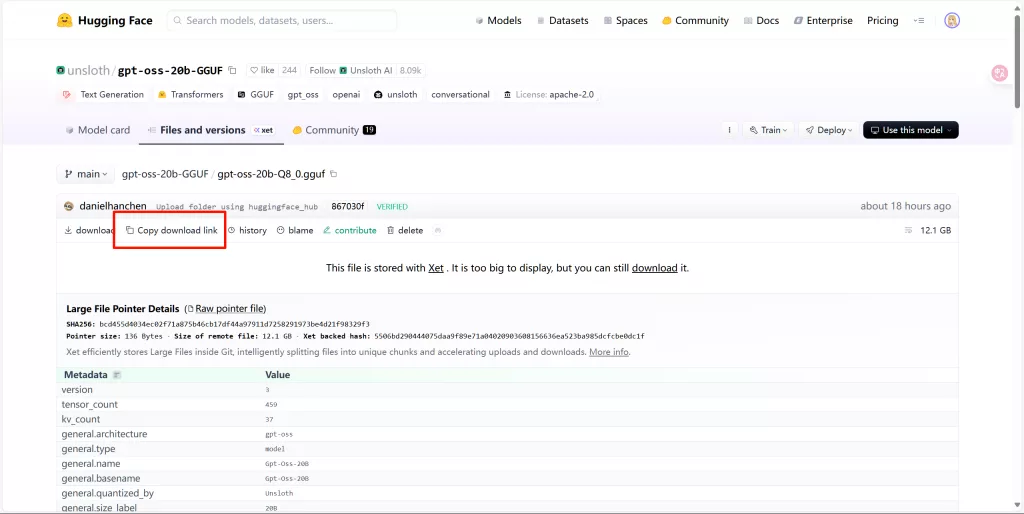View file history
1024x514 pixels.
tap(247, 231)
